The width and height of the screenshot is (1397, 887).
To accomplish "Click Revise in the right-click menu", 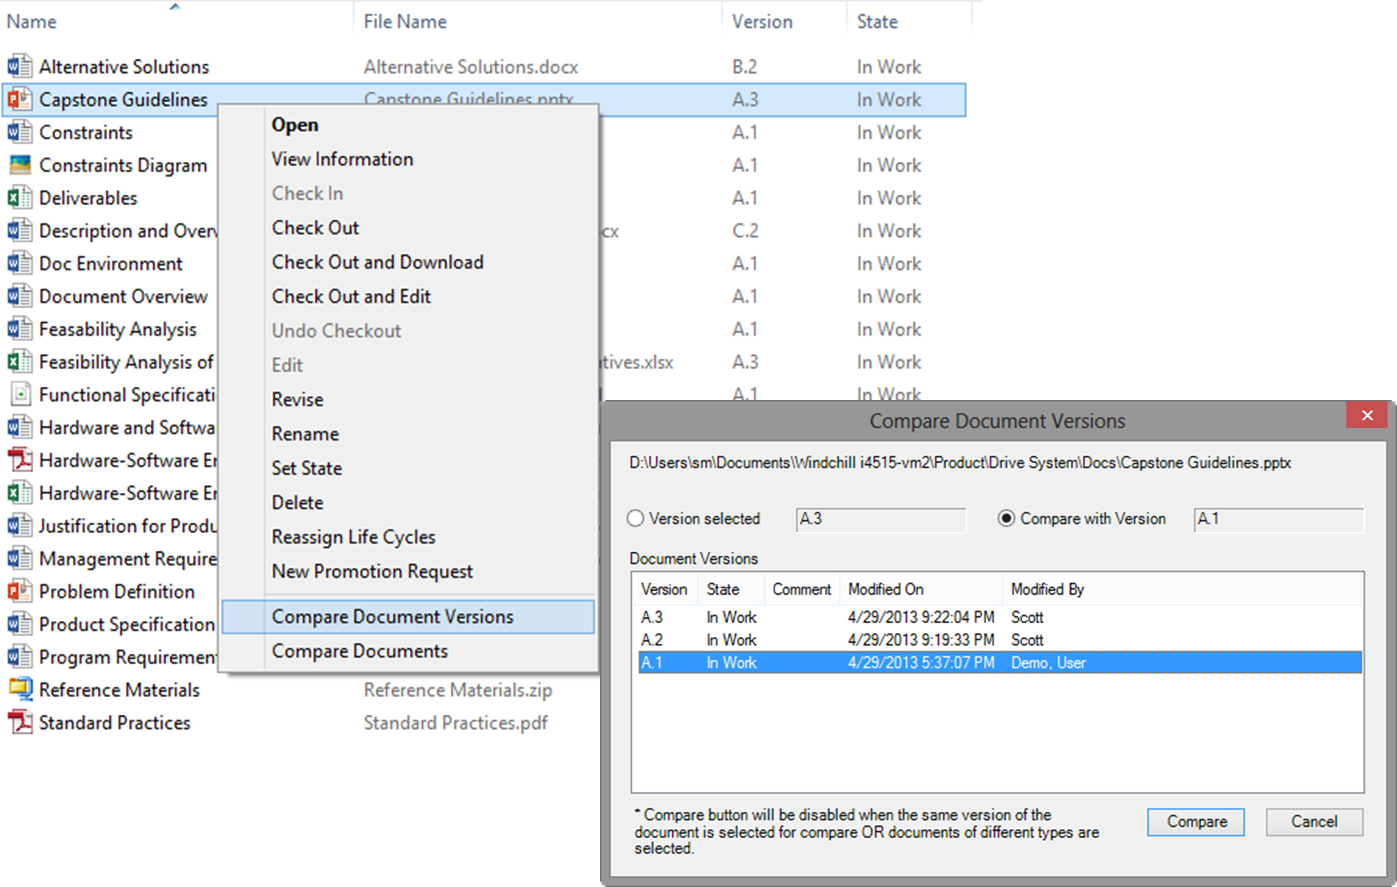I will tap(296, 399).
